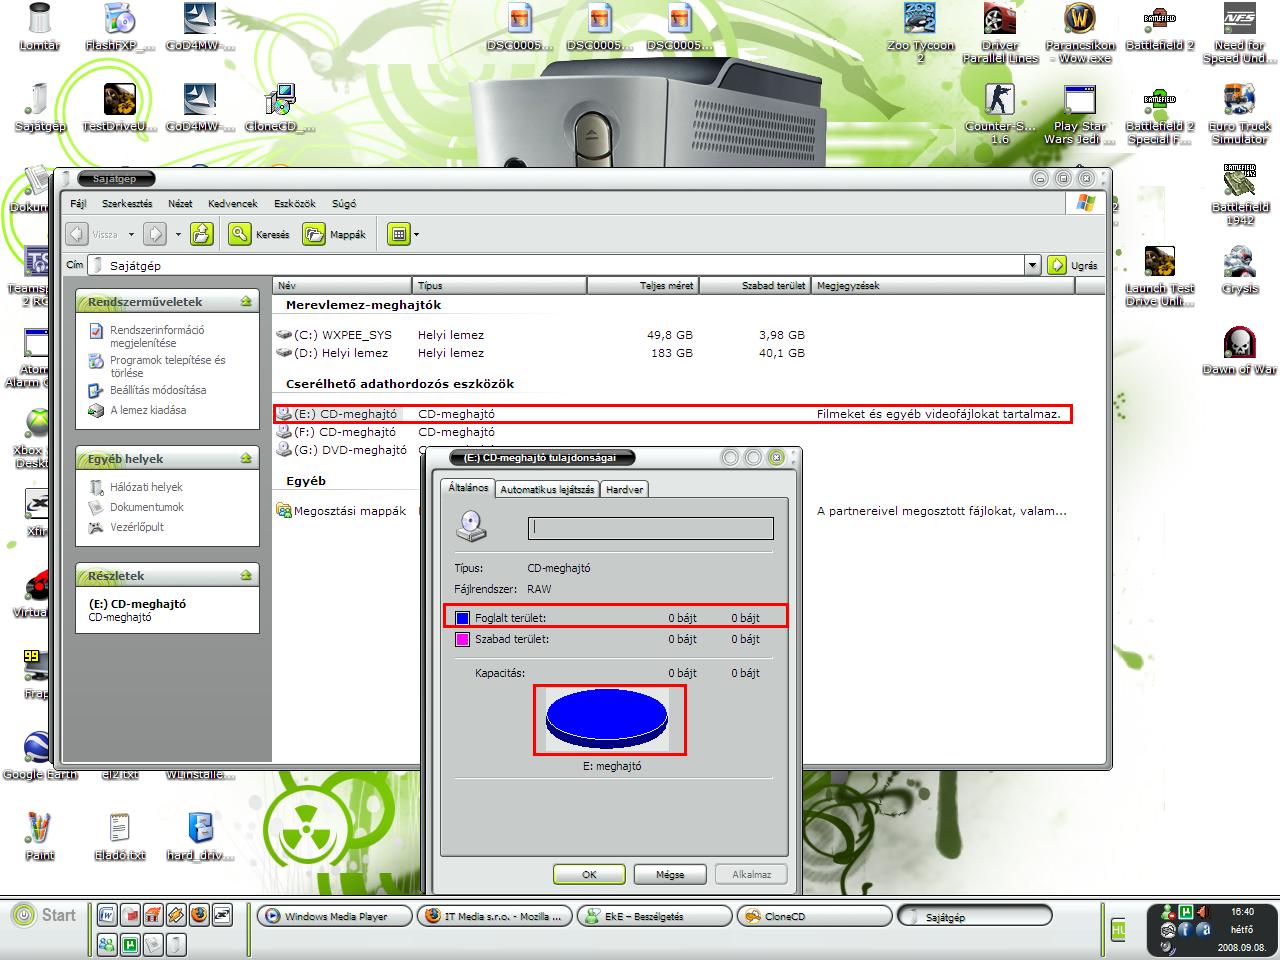The image size is (1280, 960).
Task: Open the view mode dropdown arrow
Action: point(416,235)
